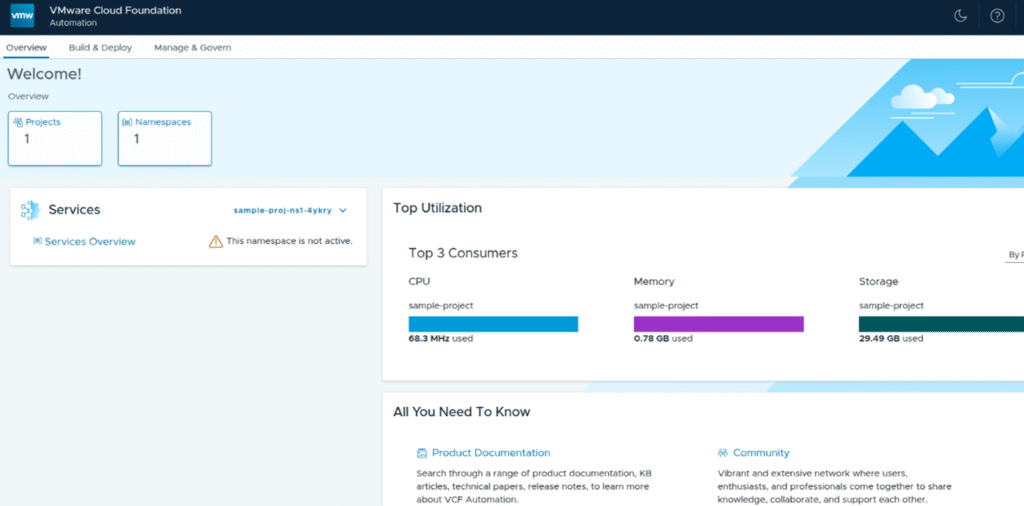This screenshot has width=1024, height=506.
Task: Click the Product Documentation book icon
Action: (422, 453)
